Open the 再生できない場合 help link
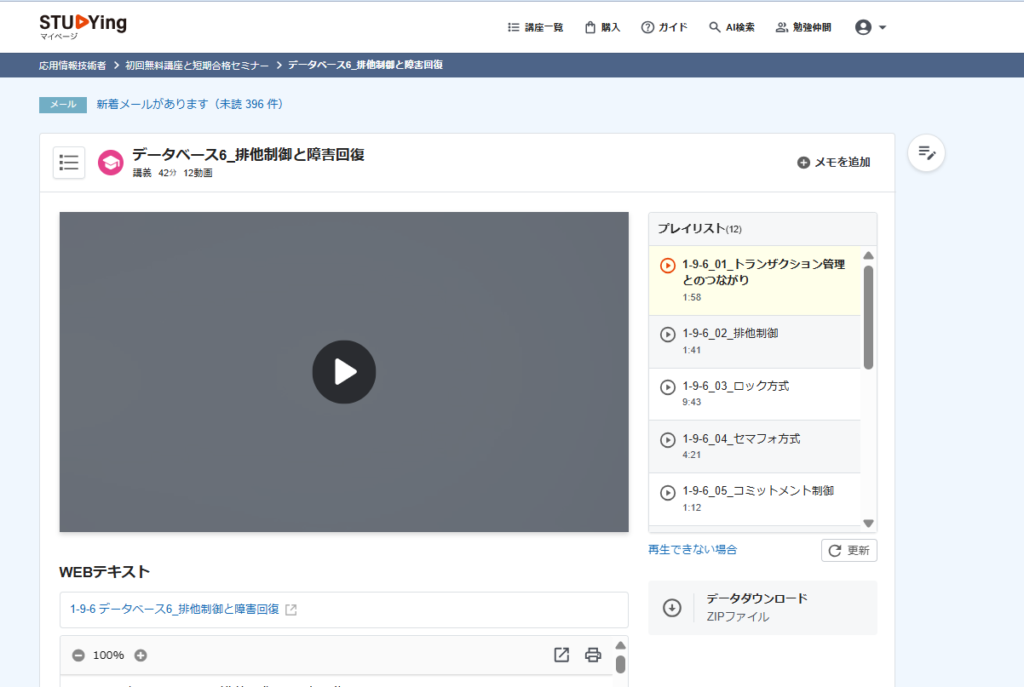 click(x=692, y=549)
